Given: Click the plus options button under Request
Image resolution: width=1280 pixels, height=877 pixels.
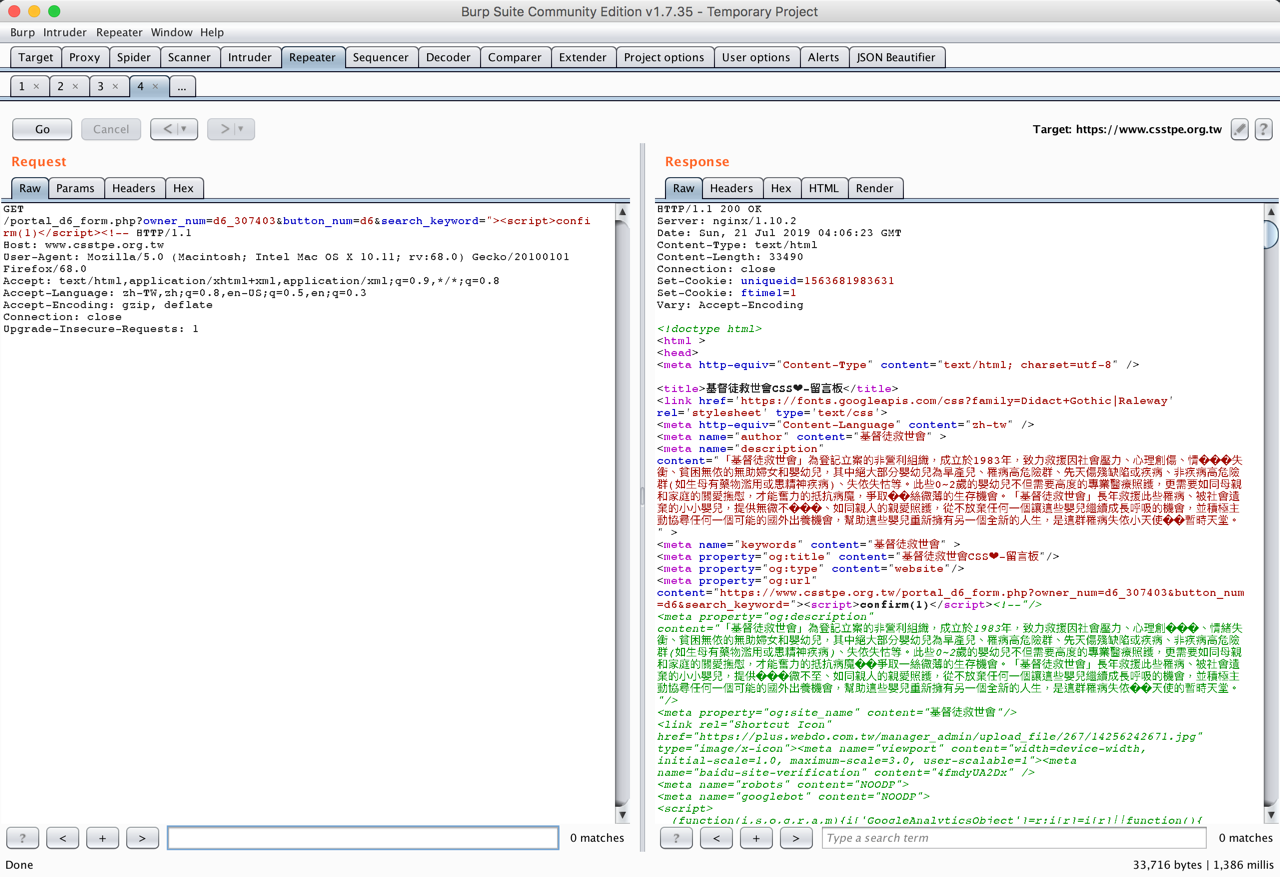Looking at the screenshot, I should pos(102,838).
